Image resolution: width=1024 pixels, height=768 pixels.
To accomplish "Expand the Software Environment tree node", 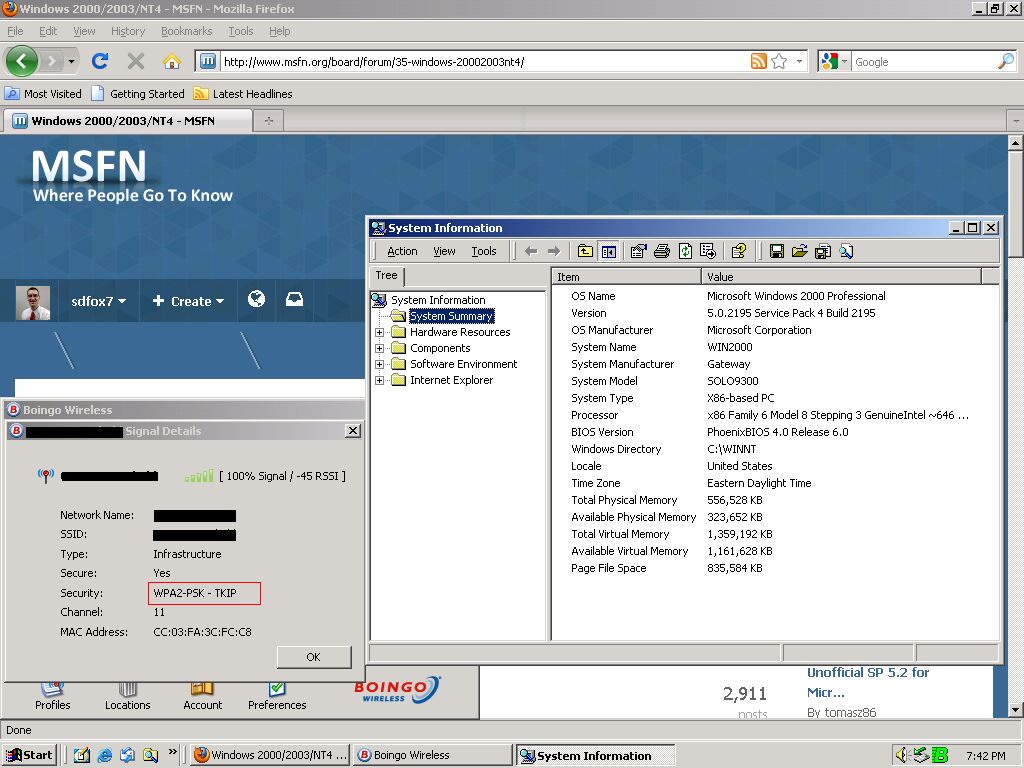I will [379, 364].
